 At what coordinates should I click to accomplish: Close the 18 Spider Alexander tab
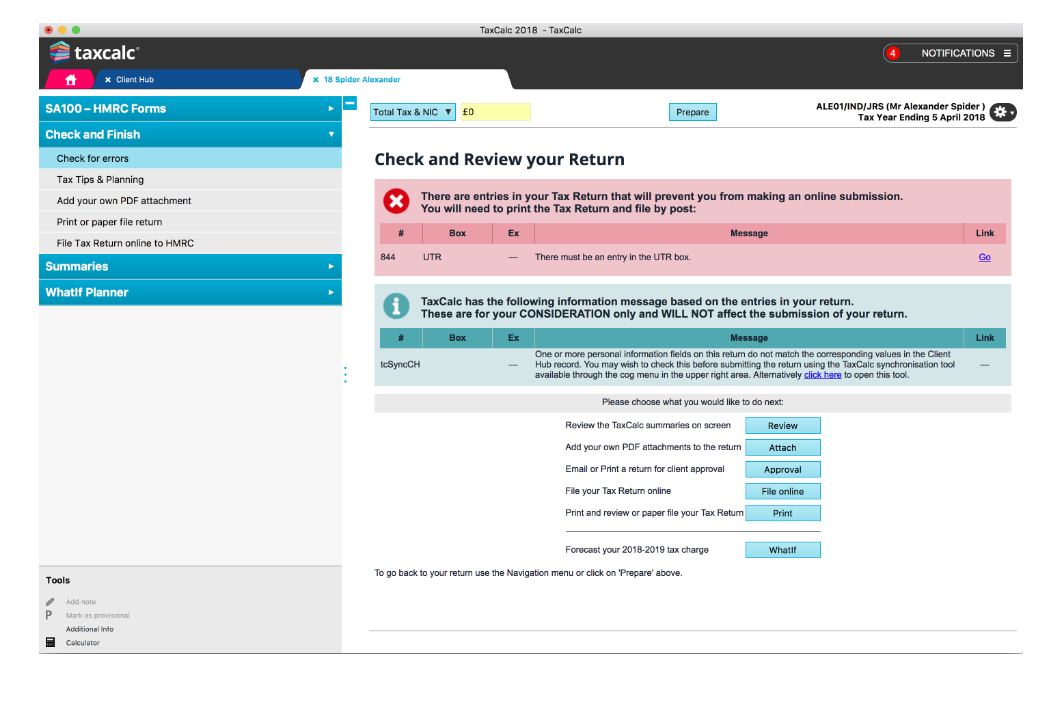pos(315,80)
